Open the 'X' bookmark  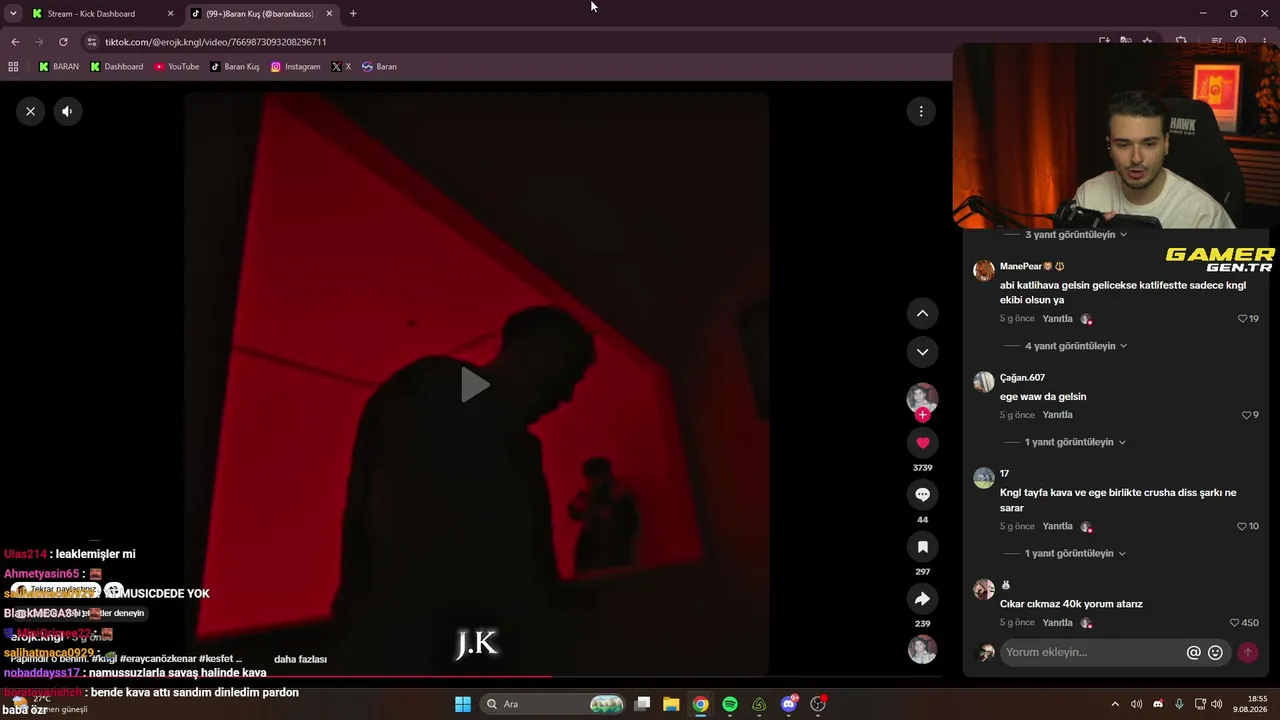click(x=341, y=67)
